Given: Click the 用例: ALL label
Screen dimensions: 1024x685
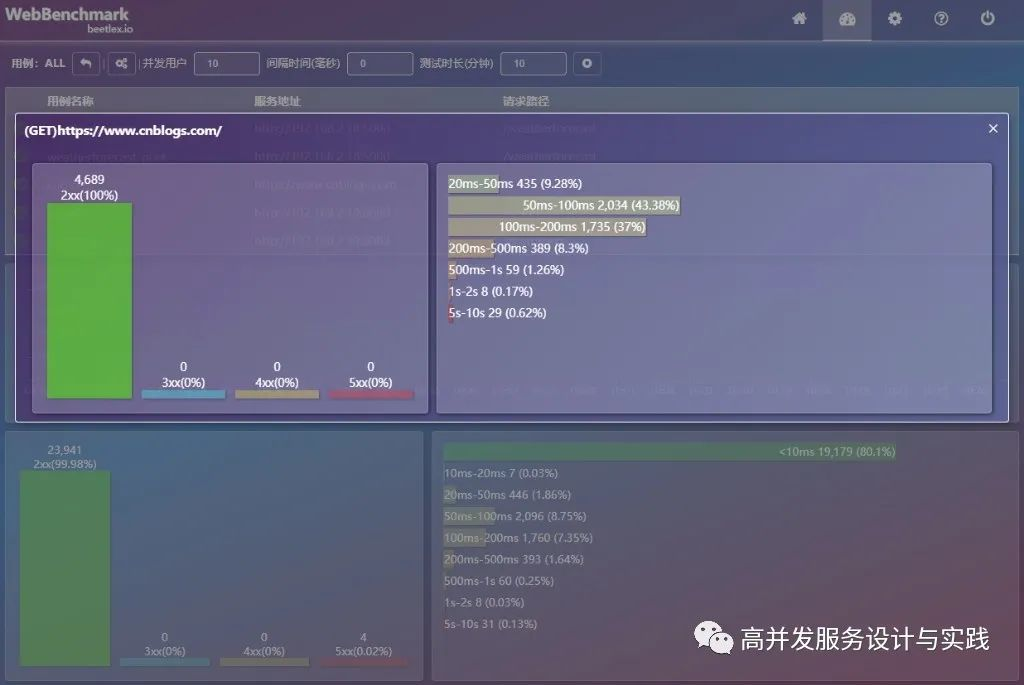Looking at the screenshot, I should click(38, 63).
